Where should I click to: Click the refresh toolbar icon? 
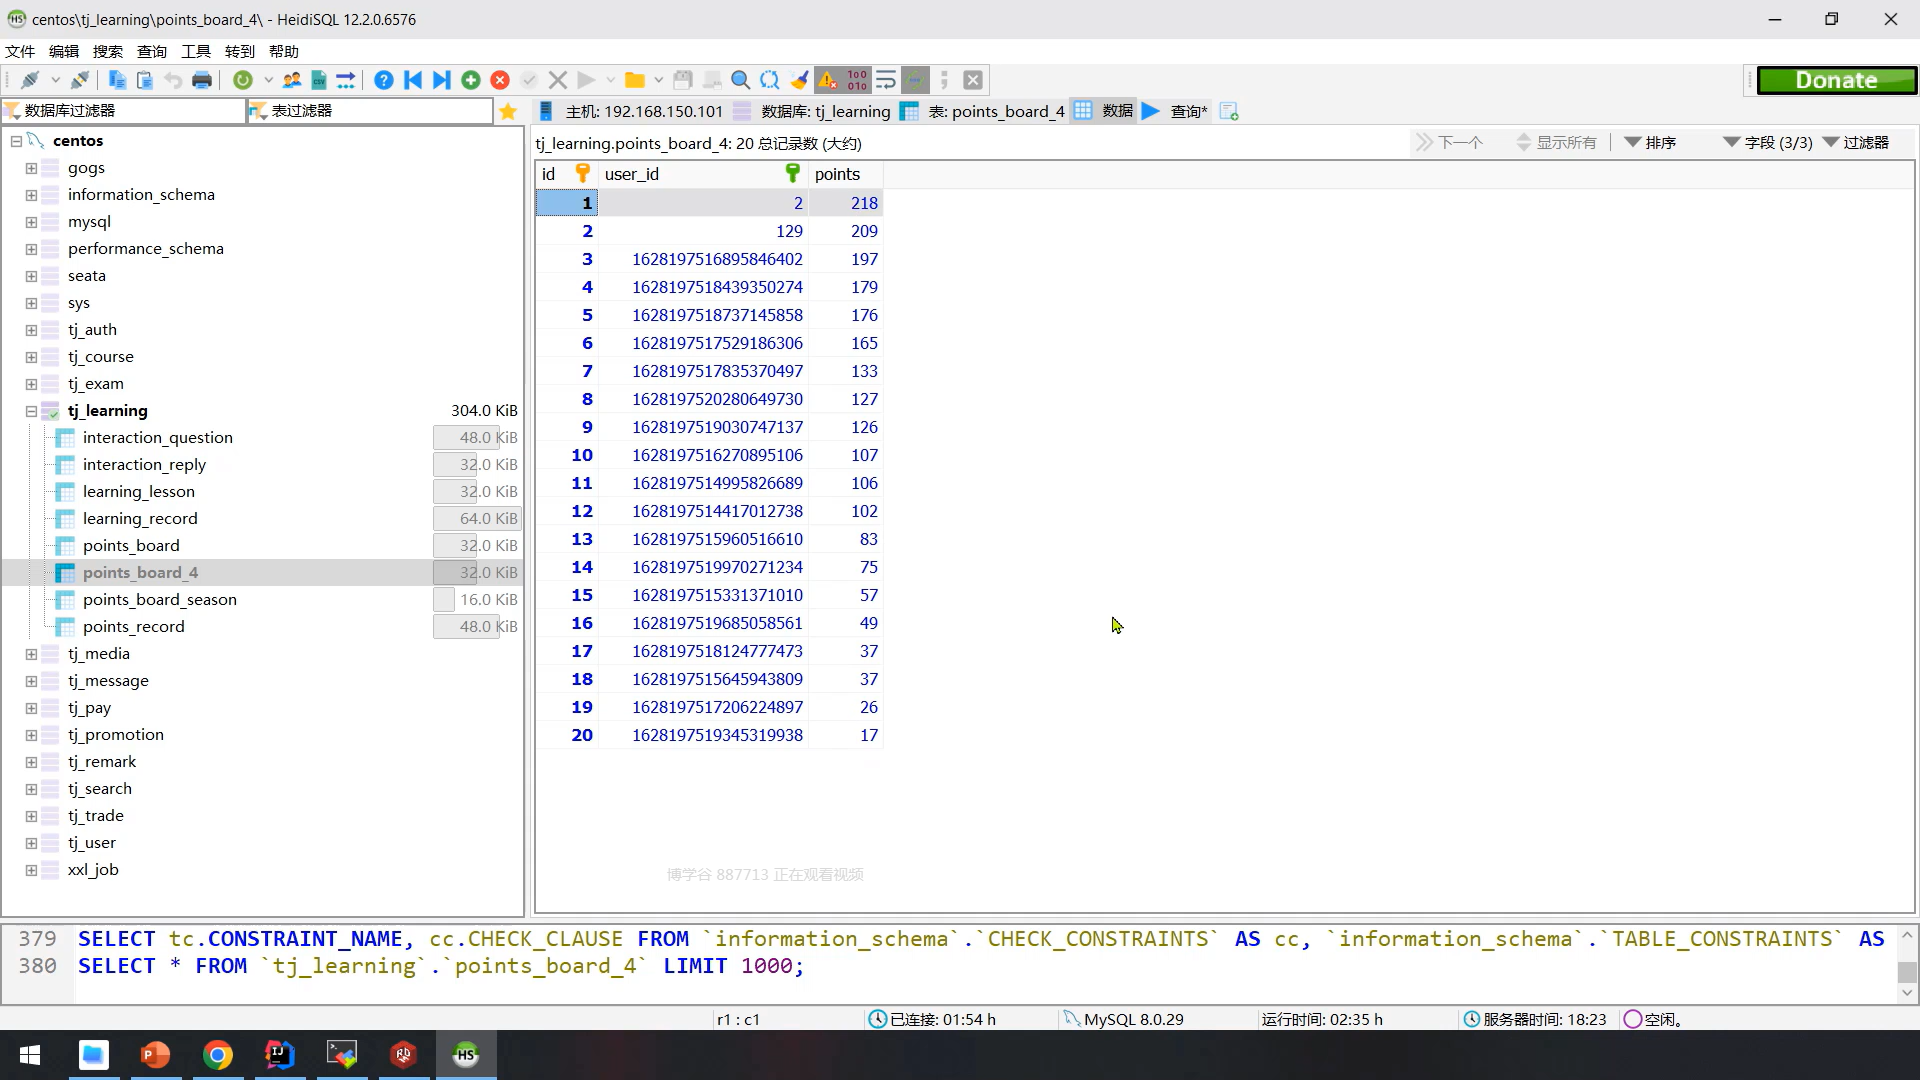point(243,80)
